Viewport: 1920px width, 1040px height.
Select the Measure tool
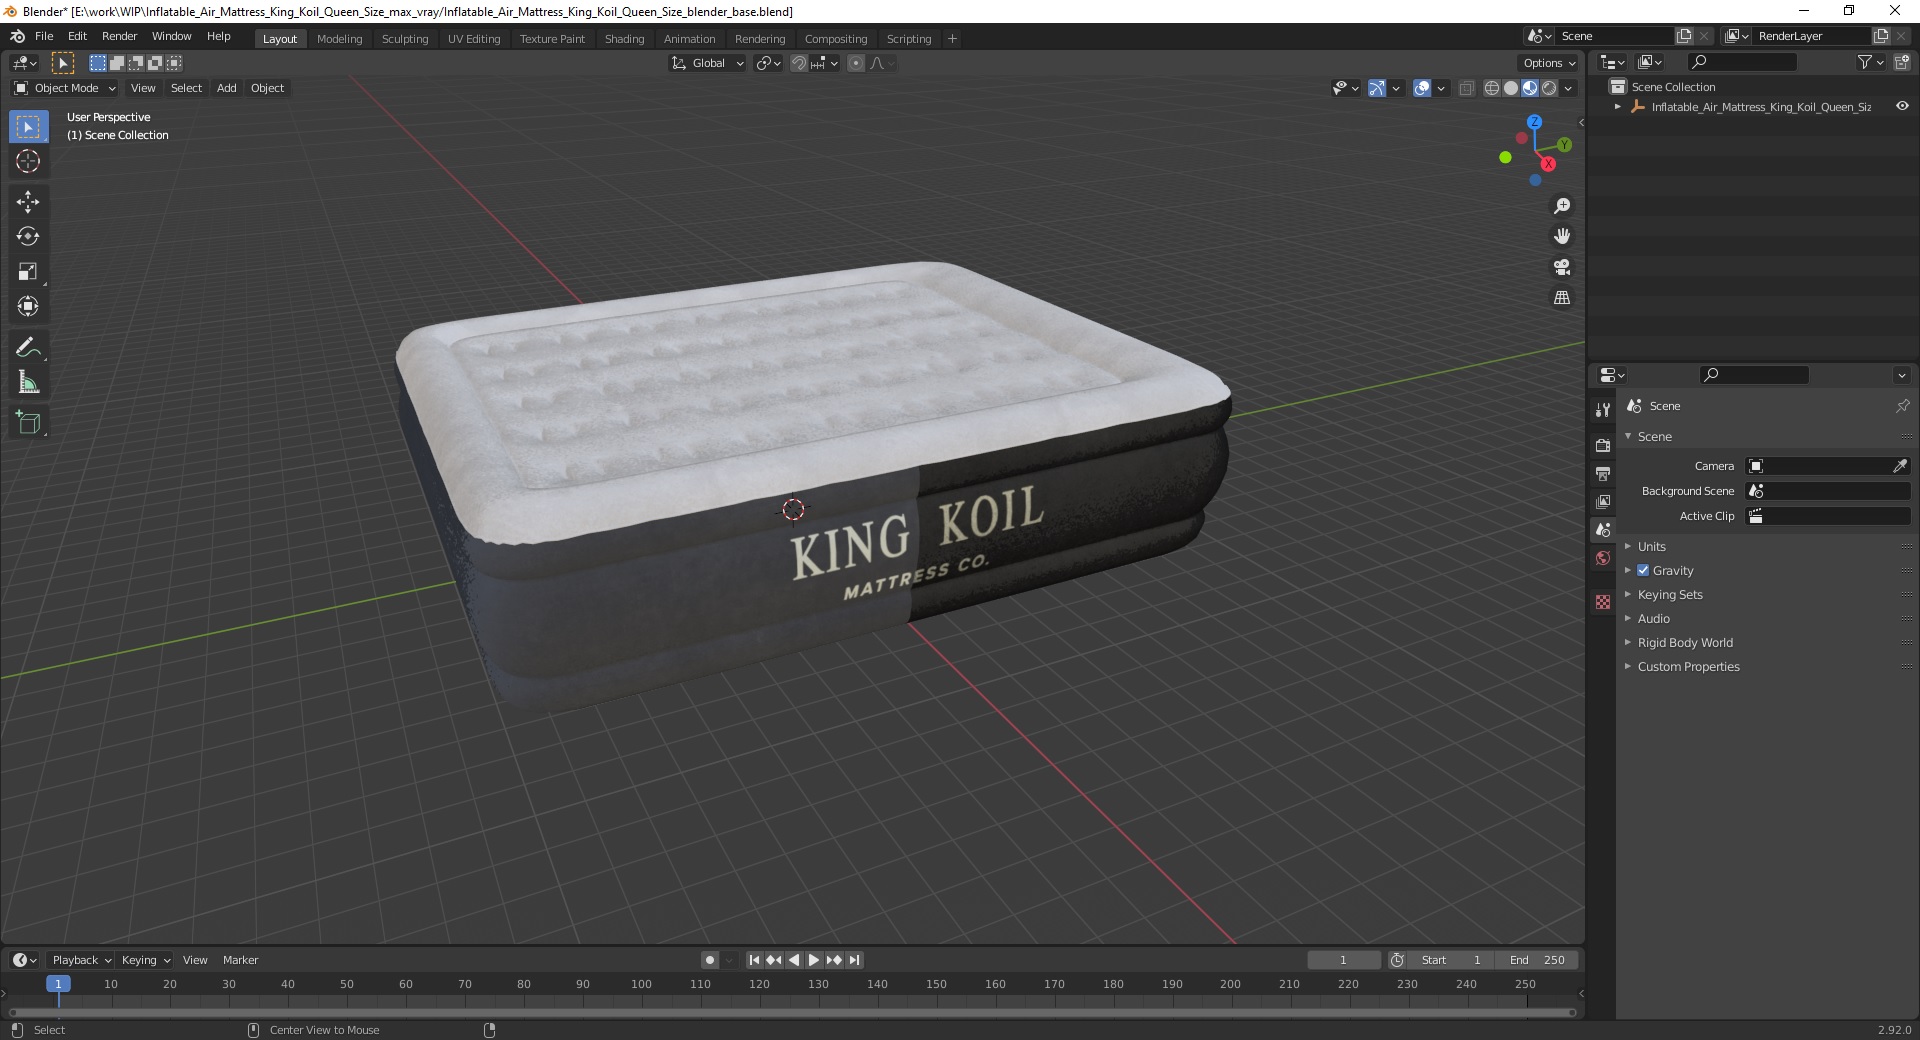point(28,383)
